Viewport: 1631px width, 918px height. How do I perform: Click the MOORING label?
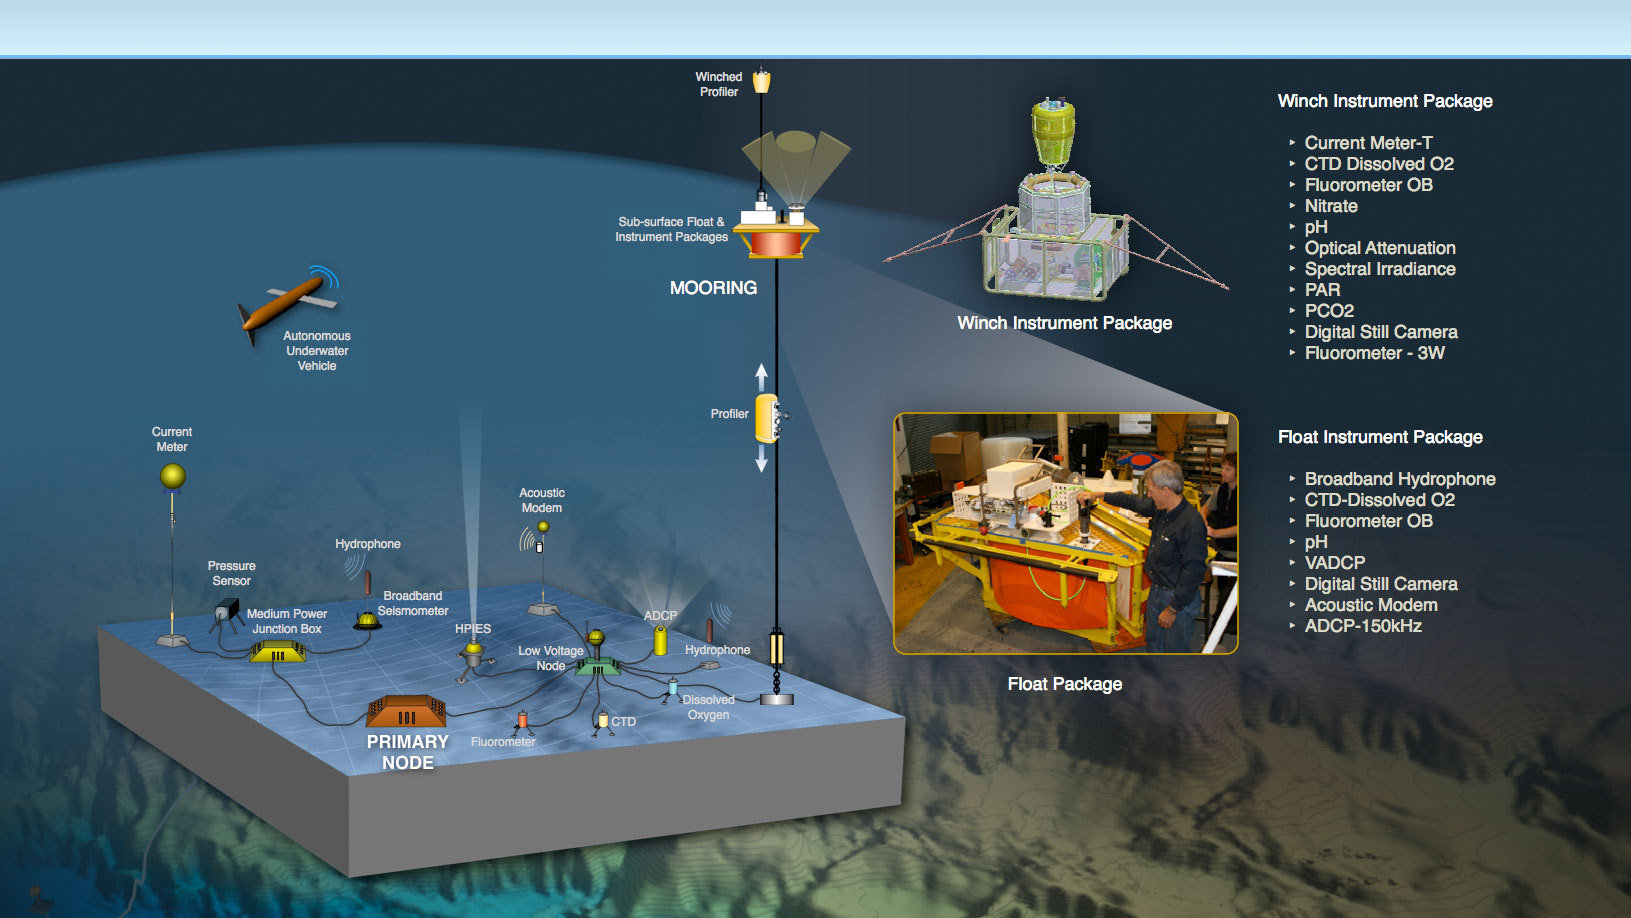click(x=713, y=288)
